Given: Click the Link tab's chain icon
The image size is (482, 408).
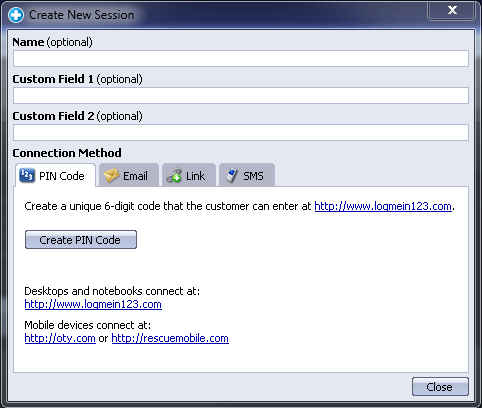Looking at the screenshot, I should [x=174, y=175].
